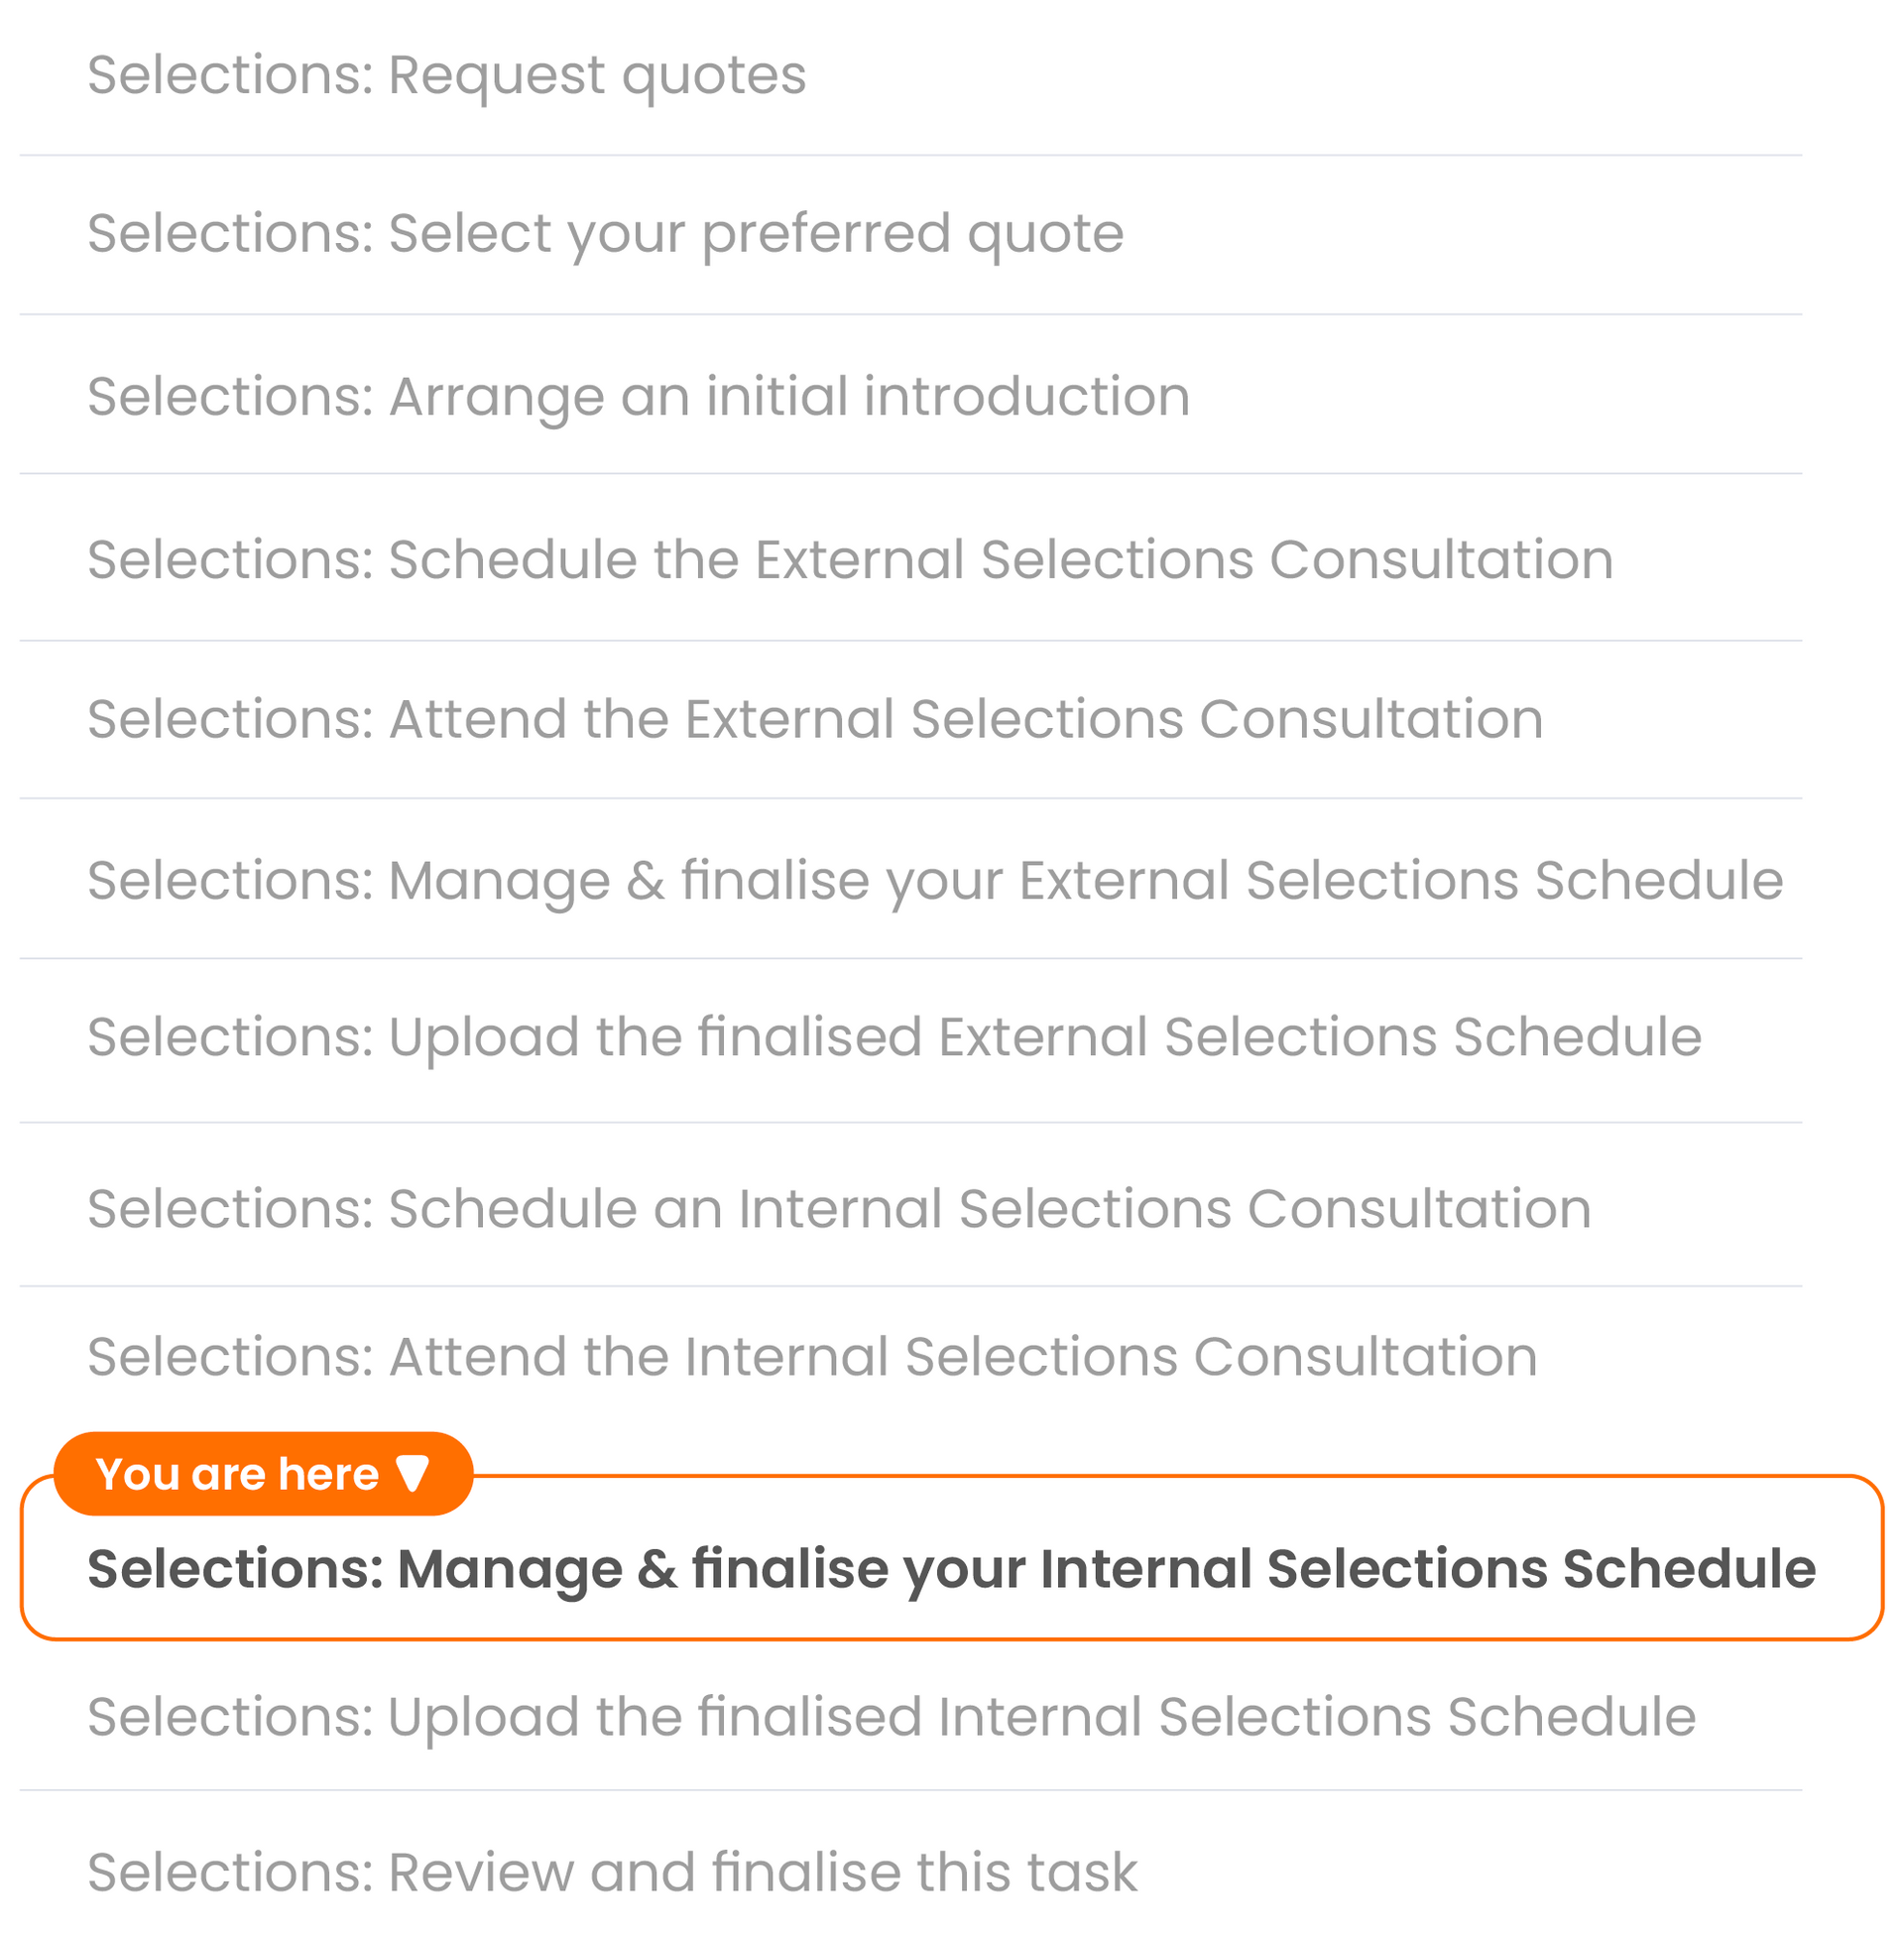This screenshot has height=1939, width=1904.
Task: Open 'Upload the finalised Internal Selections Schedule'
Action: tap(891, 1716)
